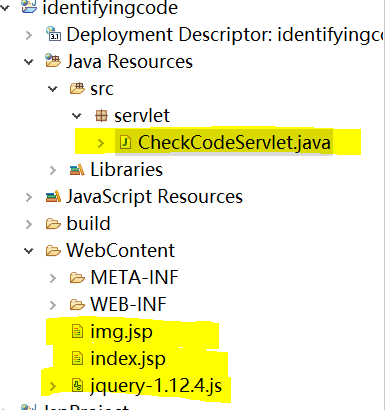Viewport: 385px width, 410px height.
Task: Expand the WEB-INF folder arrow
Action: pyautogui.click(x=53, y=305)
